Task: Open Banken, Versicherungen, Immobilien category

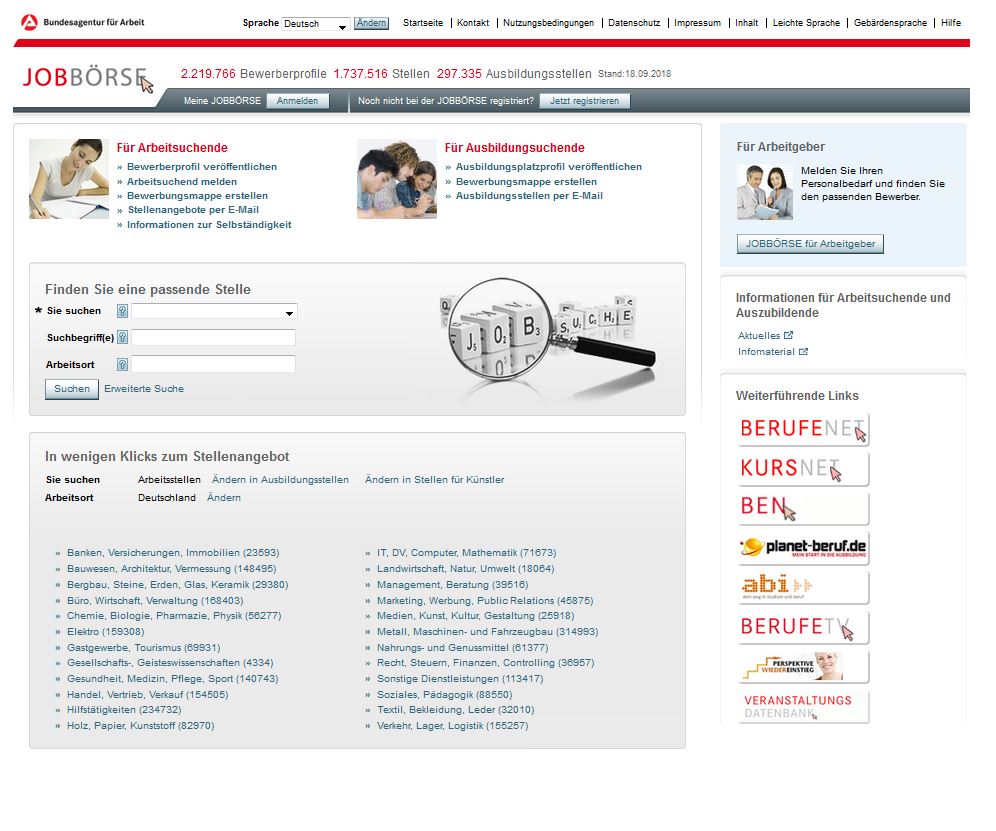Action: pos(173,553)
